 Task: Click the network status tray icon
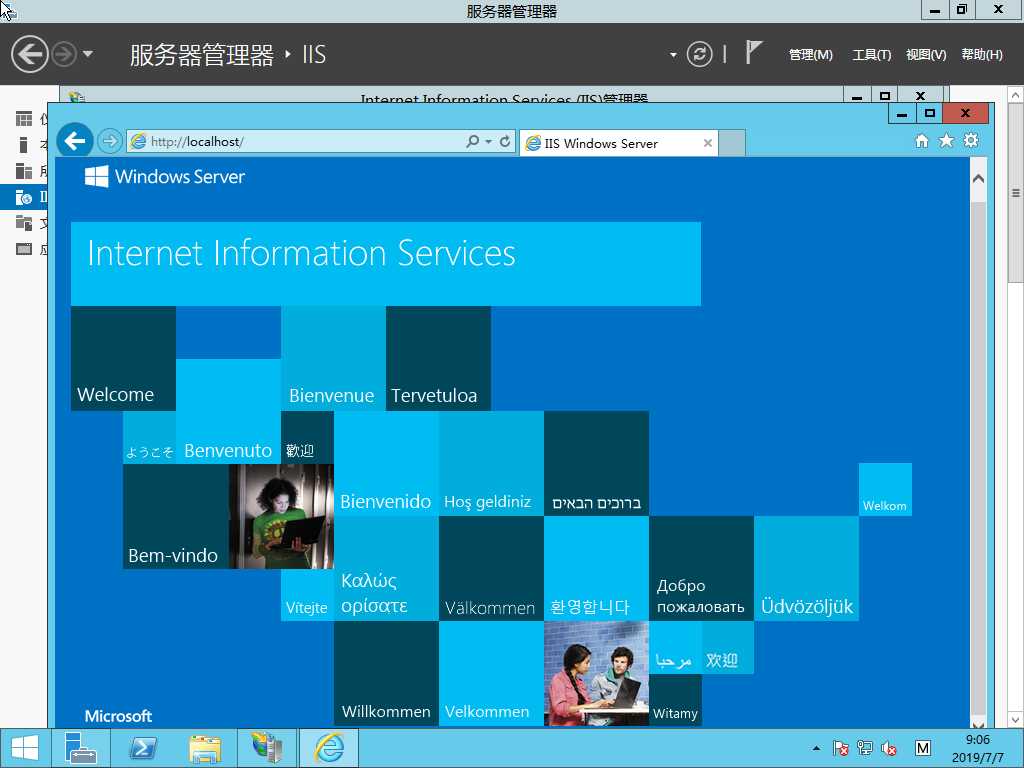[865, 748]
